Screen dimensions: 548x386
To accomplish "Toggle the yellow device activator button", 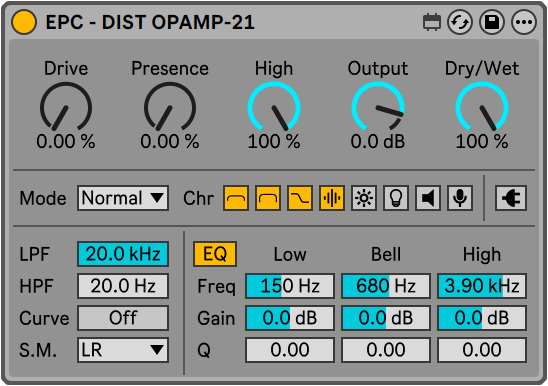I will [24, 22].
